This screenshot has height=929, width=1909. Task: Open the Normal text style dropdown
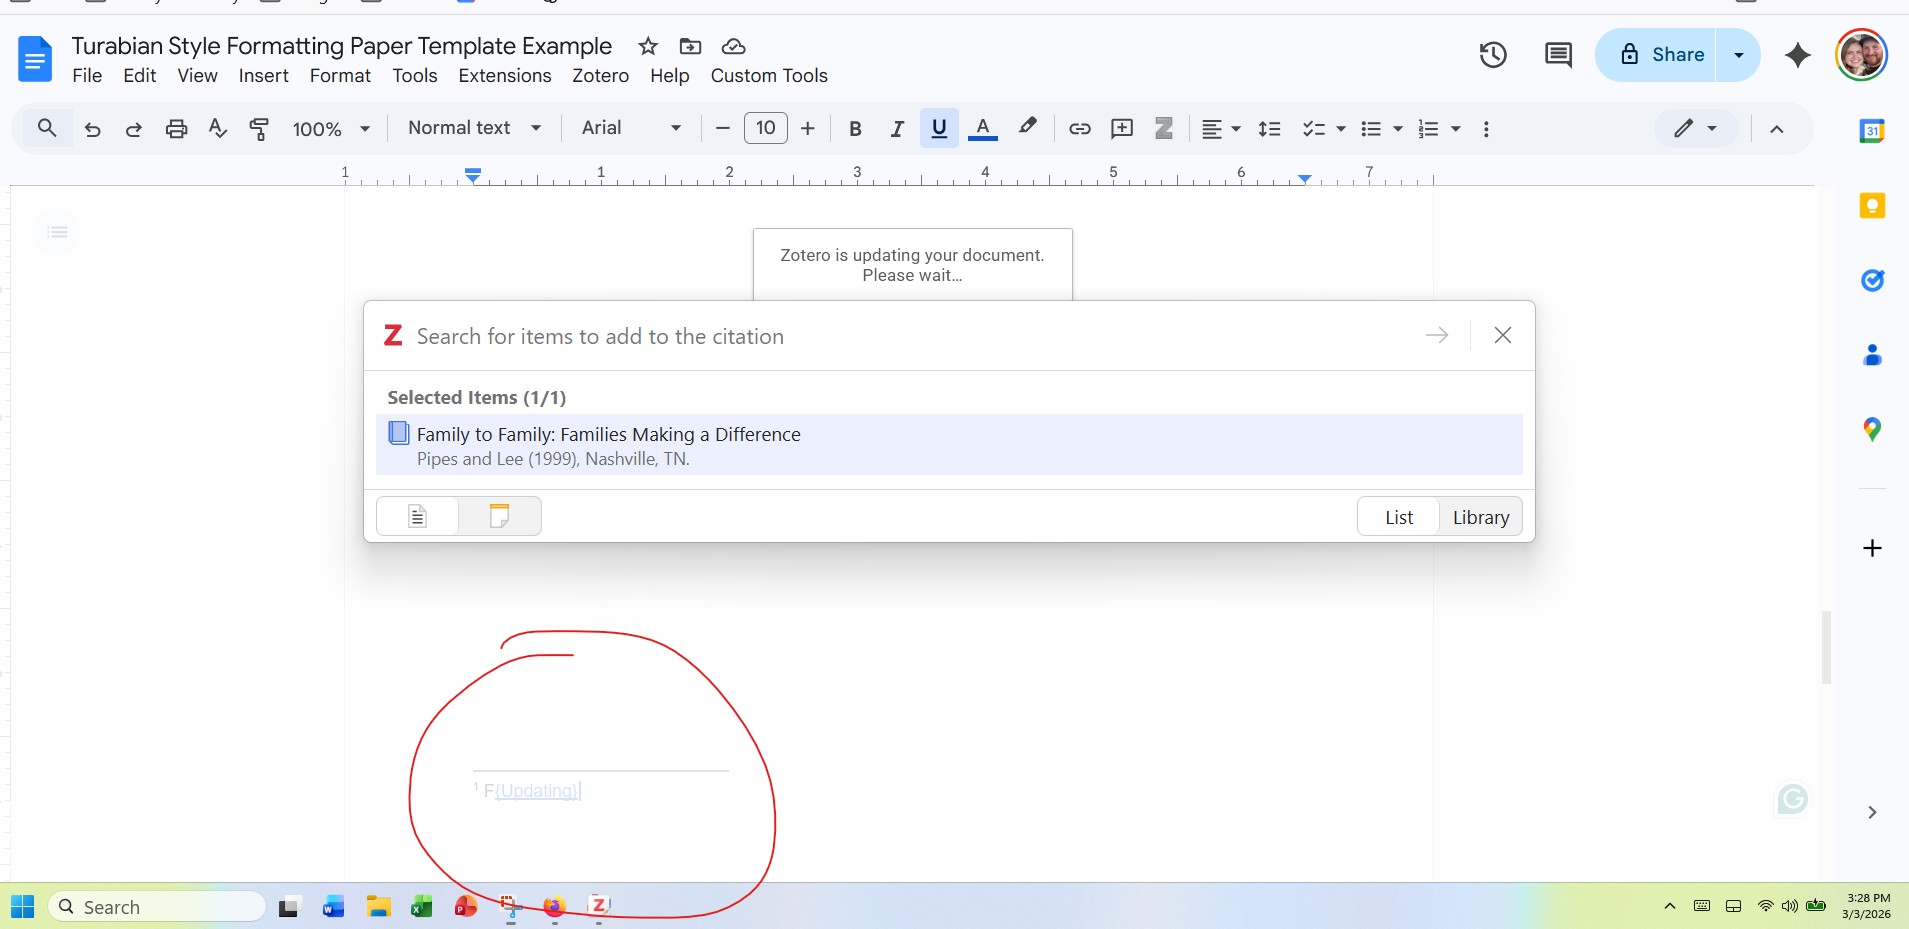(x=475, y=128)
